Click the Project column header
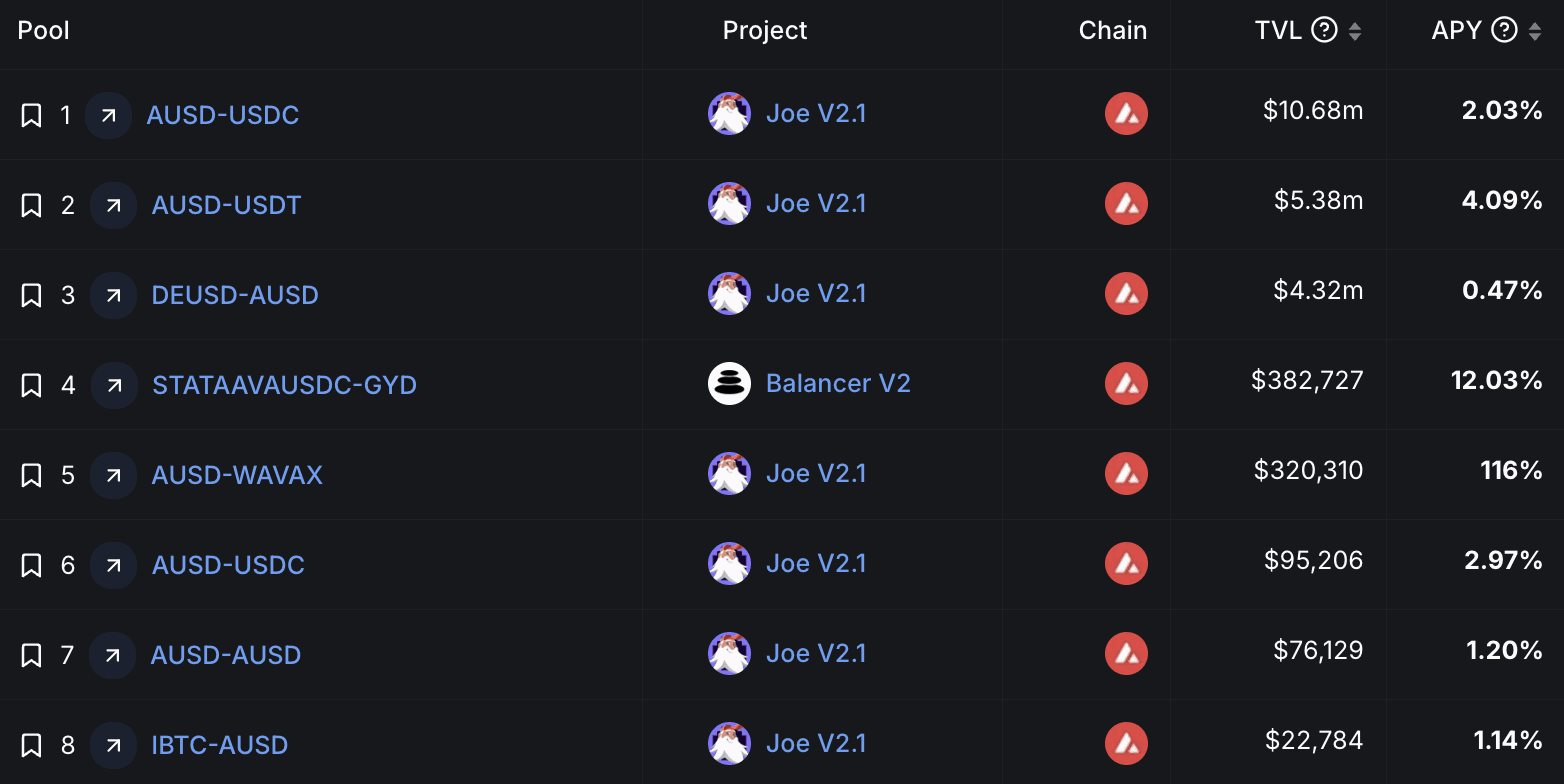 (x=765, y=30)
